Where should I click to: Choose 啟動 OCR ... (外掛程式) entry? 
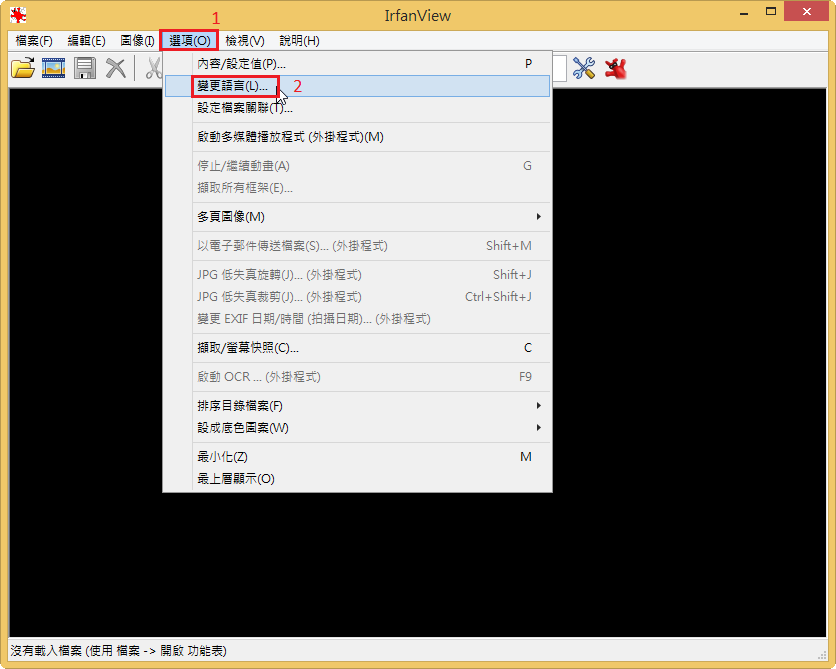[357, 377]
